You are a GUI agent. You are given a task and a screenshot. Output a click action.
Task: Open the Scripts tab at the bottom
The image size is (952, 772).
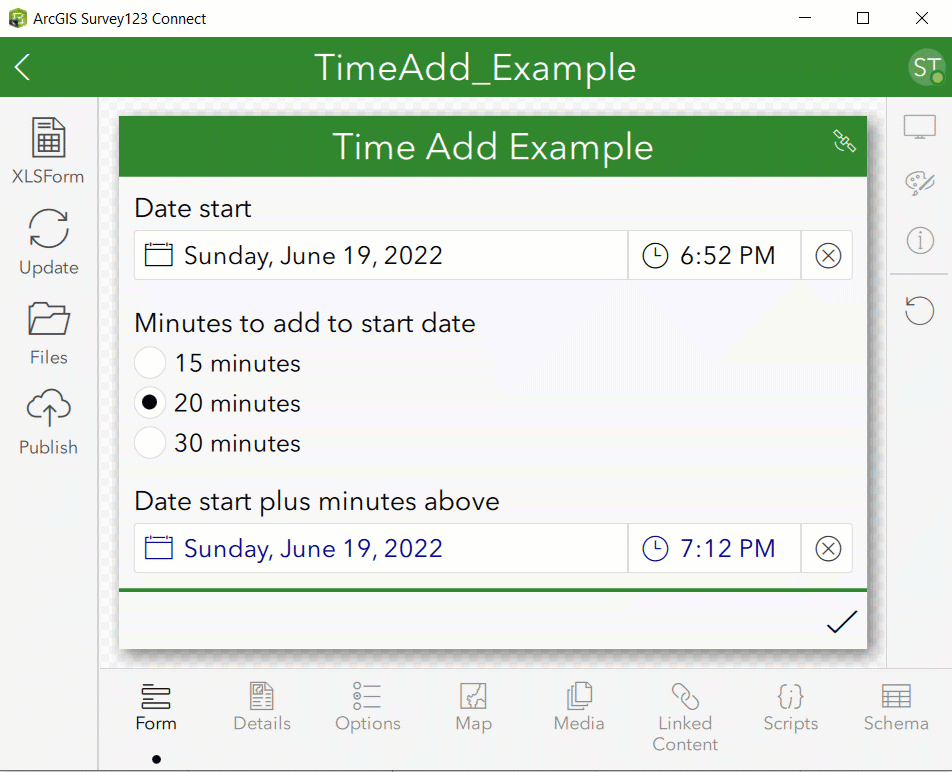[790, 707]
